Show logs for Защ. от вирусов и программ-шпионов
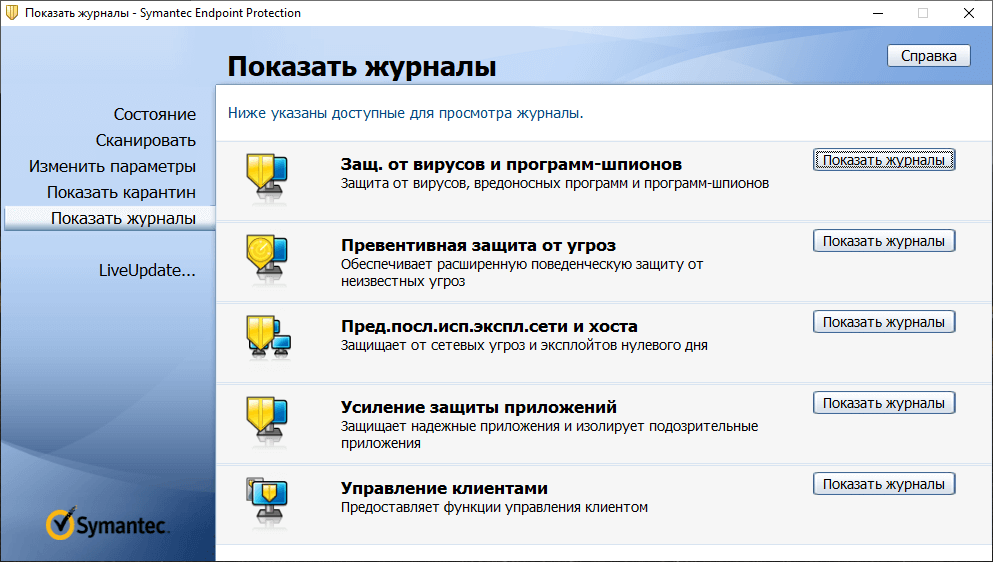This screenshot has width=993, height=562. pos(883,160)
